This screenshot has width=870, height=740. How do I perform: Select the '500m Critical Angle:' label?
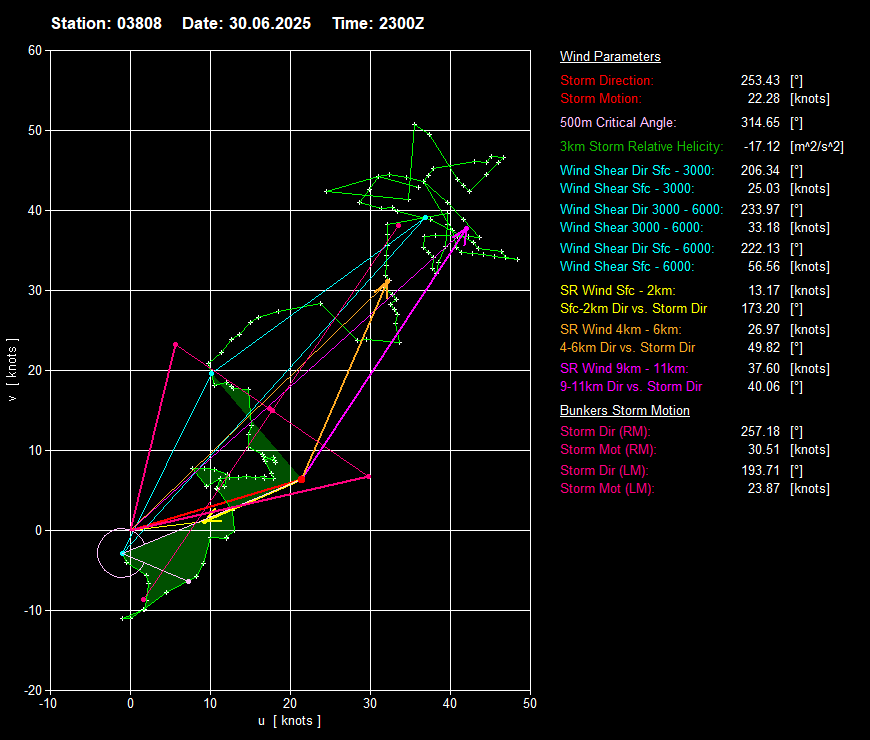pyautogui.click(x=618, y=123)
